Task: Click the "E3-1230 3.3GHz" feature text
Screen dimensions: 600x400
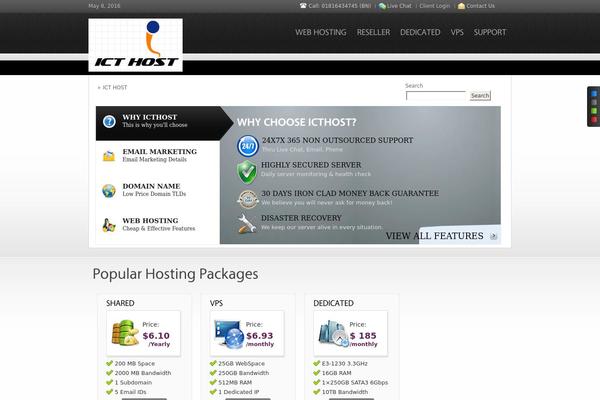Action: [x=344, y=364]
